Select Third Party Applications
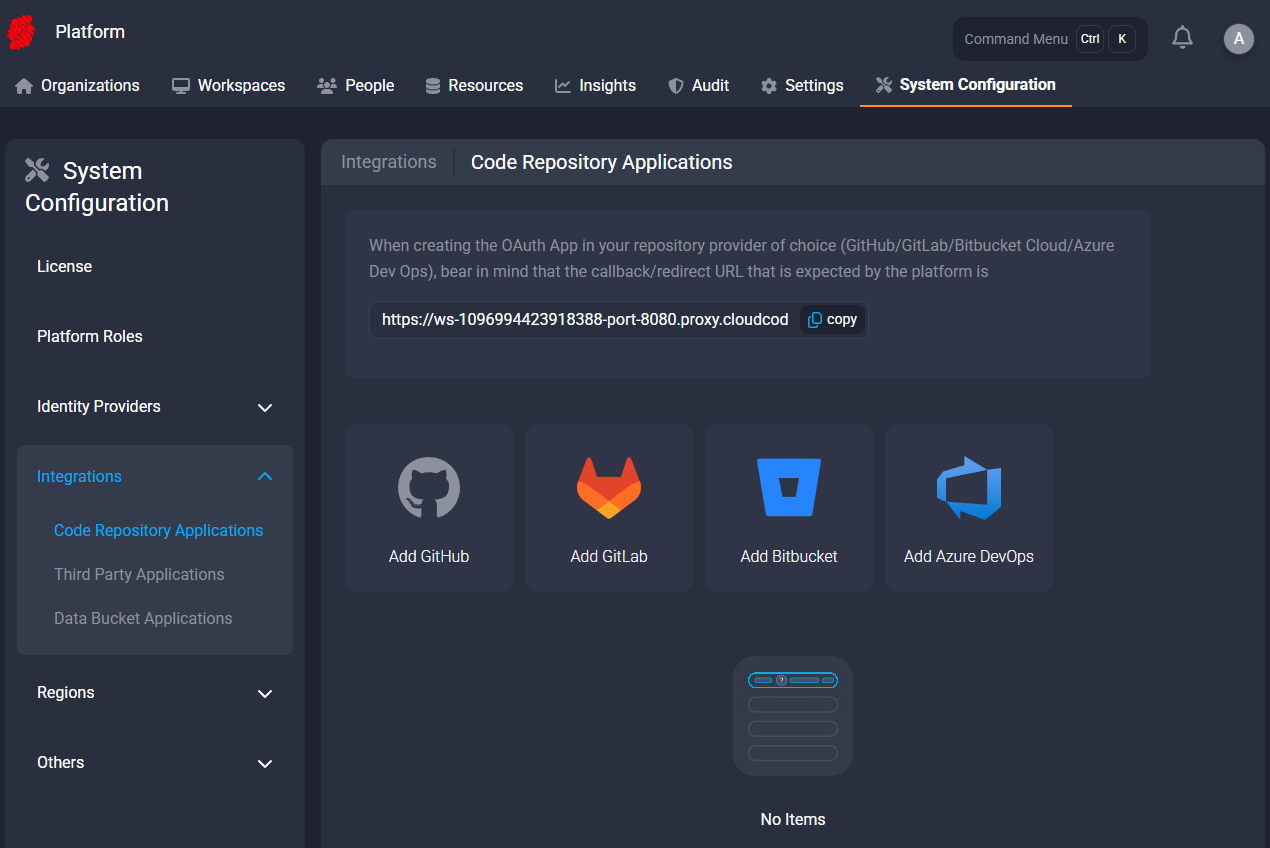1270x848 pixels. tap(139, 575)
